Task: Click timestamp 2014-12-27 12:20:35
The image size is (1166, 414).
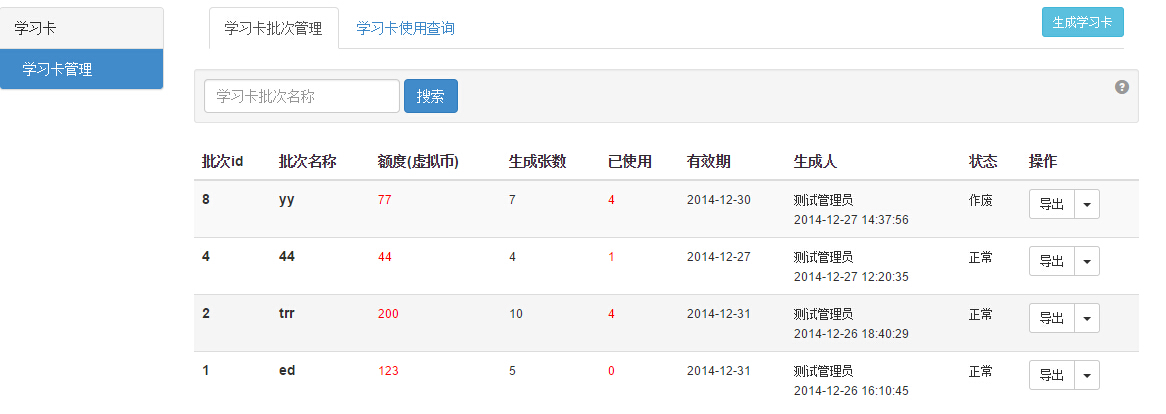Action: (x=851, y=277)
